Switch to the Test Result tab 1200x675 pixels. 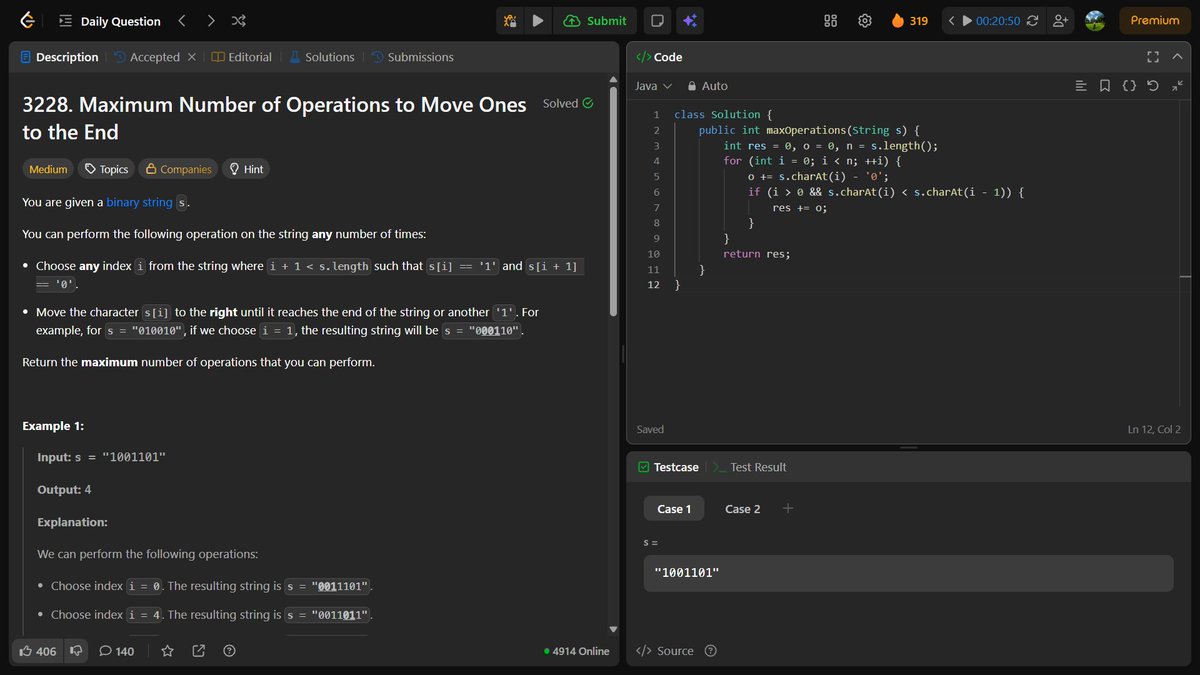pyautogui.click(x=749, y=467)
